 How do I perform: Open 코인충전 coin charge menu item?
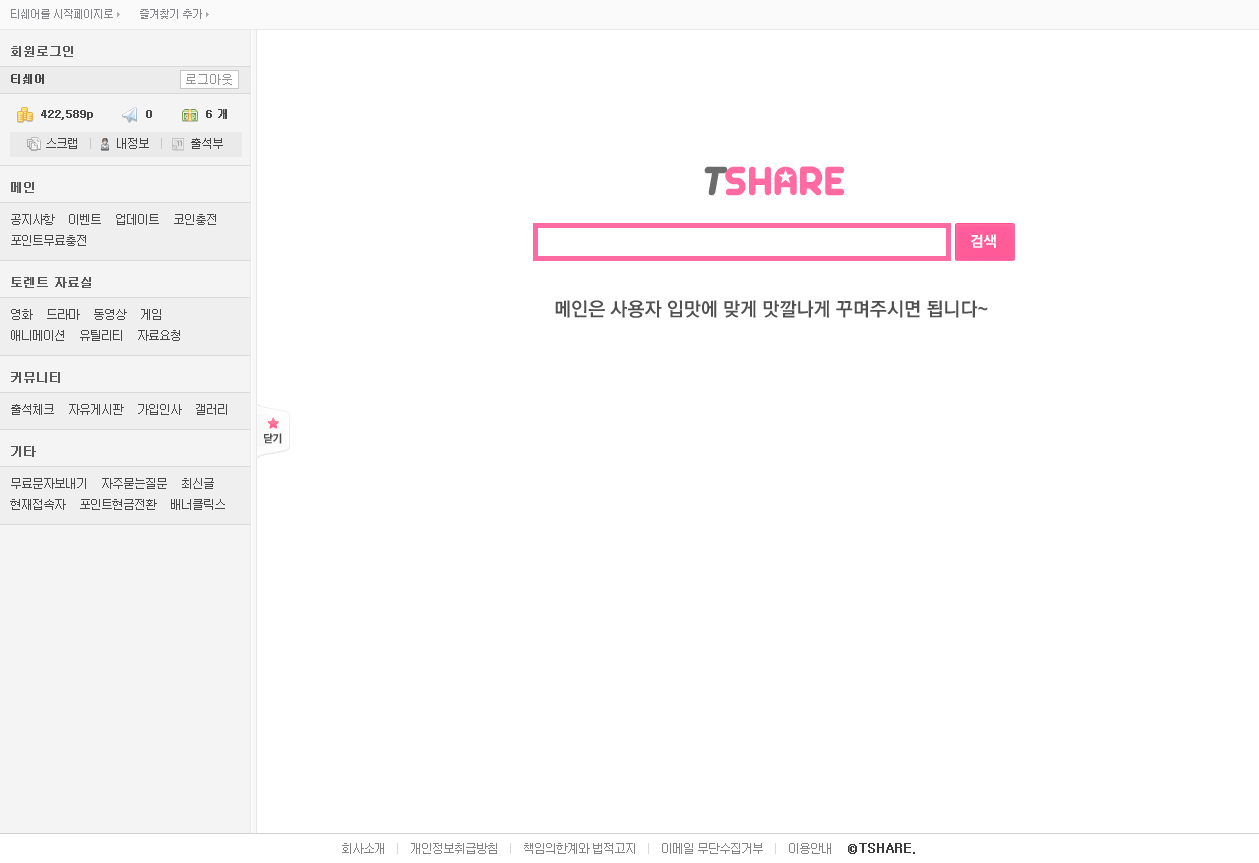point(195,220)
